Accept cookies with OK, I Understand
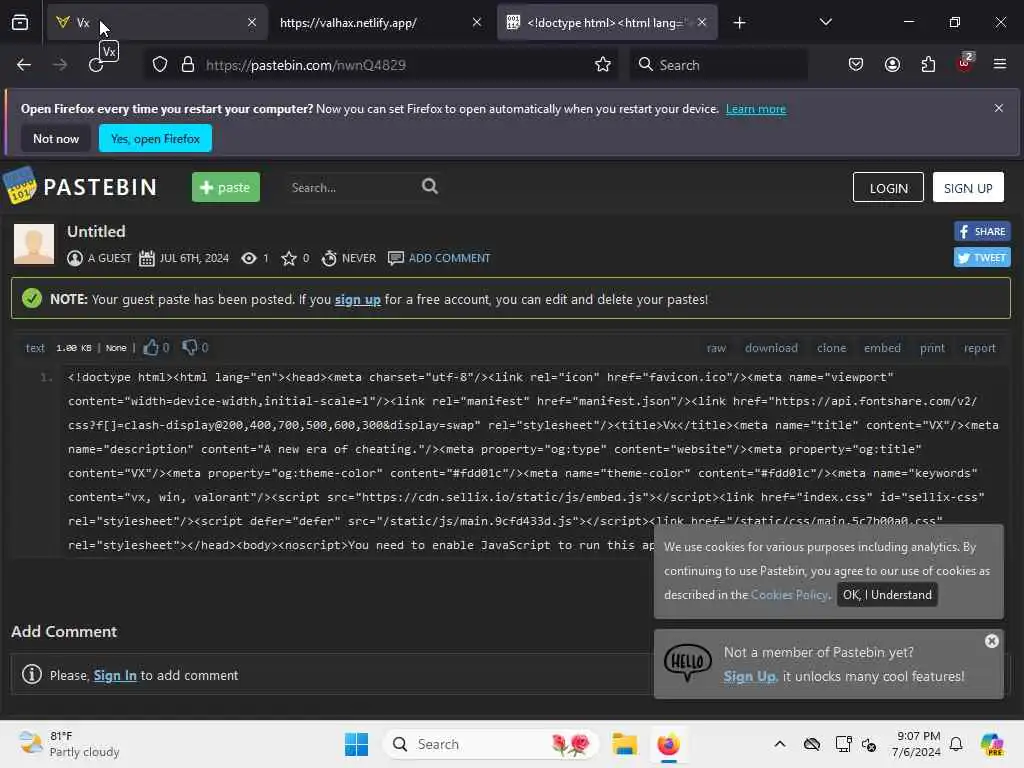 [x=887, y=594]
